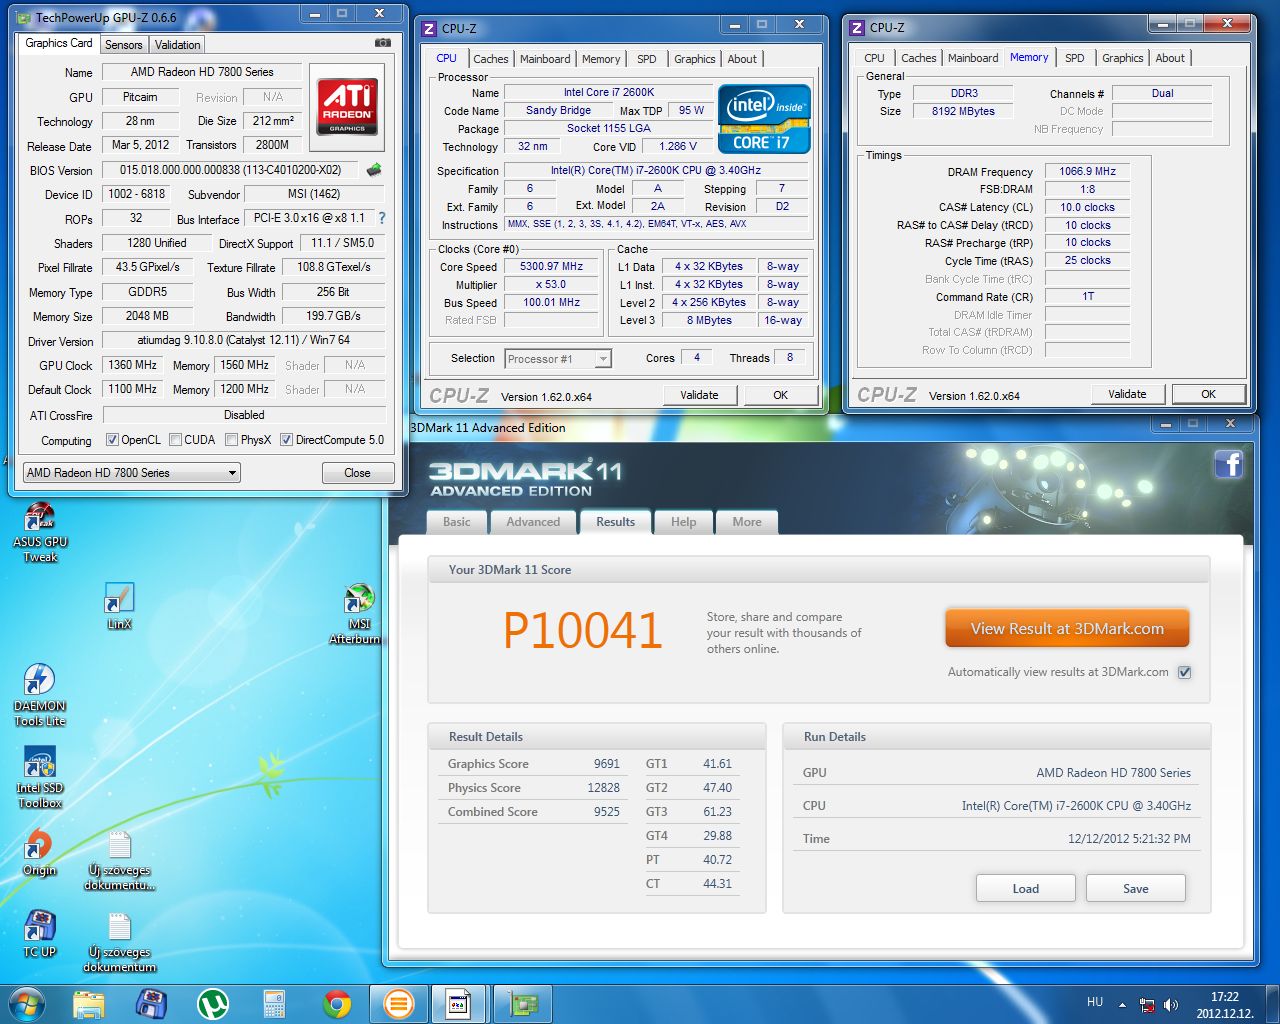Open the DAEMON Tools Lite desktop icon
The width and height of the screenshot is (1280, 1024).
pyautogui.click(x=40, y=695)
